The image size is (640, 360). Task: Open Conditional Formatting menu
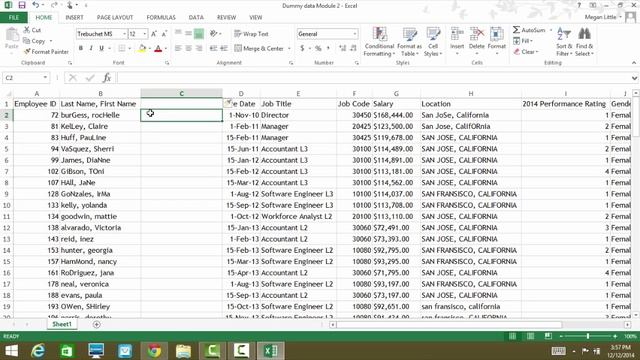coord(379,42)
